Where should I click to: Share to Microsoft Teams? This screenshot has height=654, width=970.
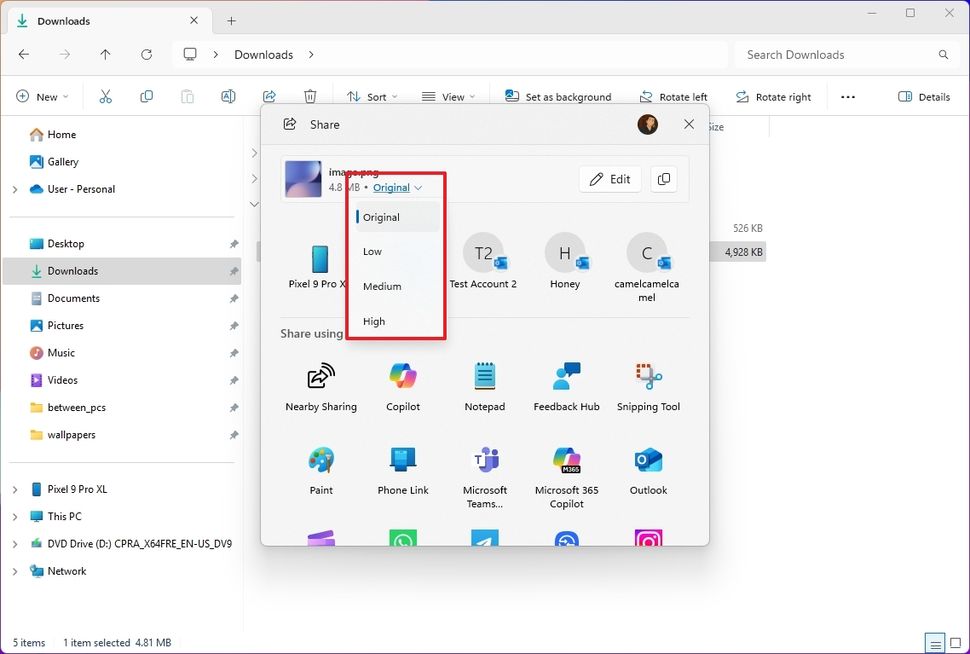(484, 470)
